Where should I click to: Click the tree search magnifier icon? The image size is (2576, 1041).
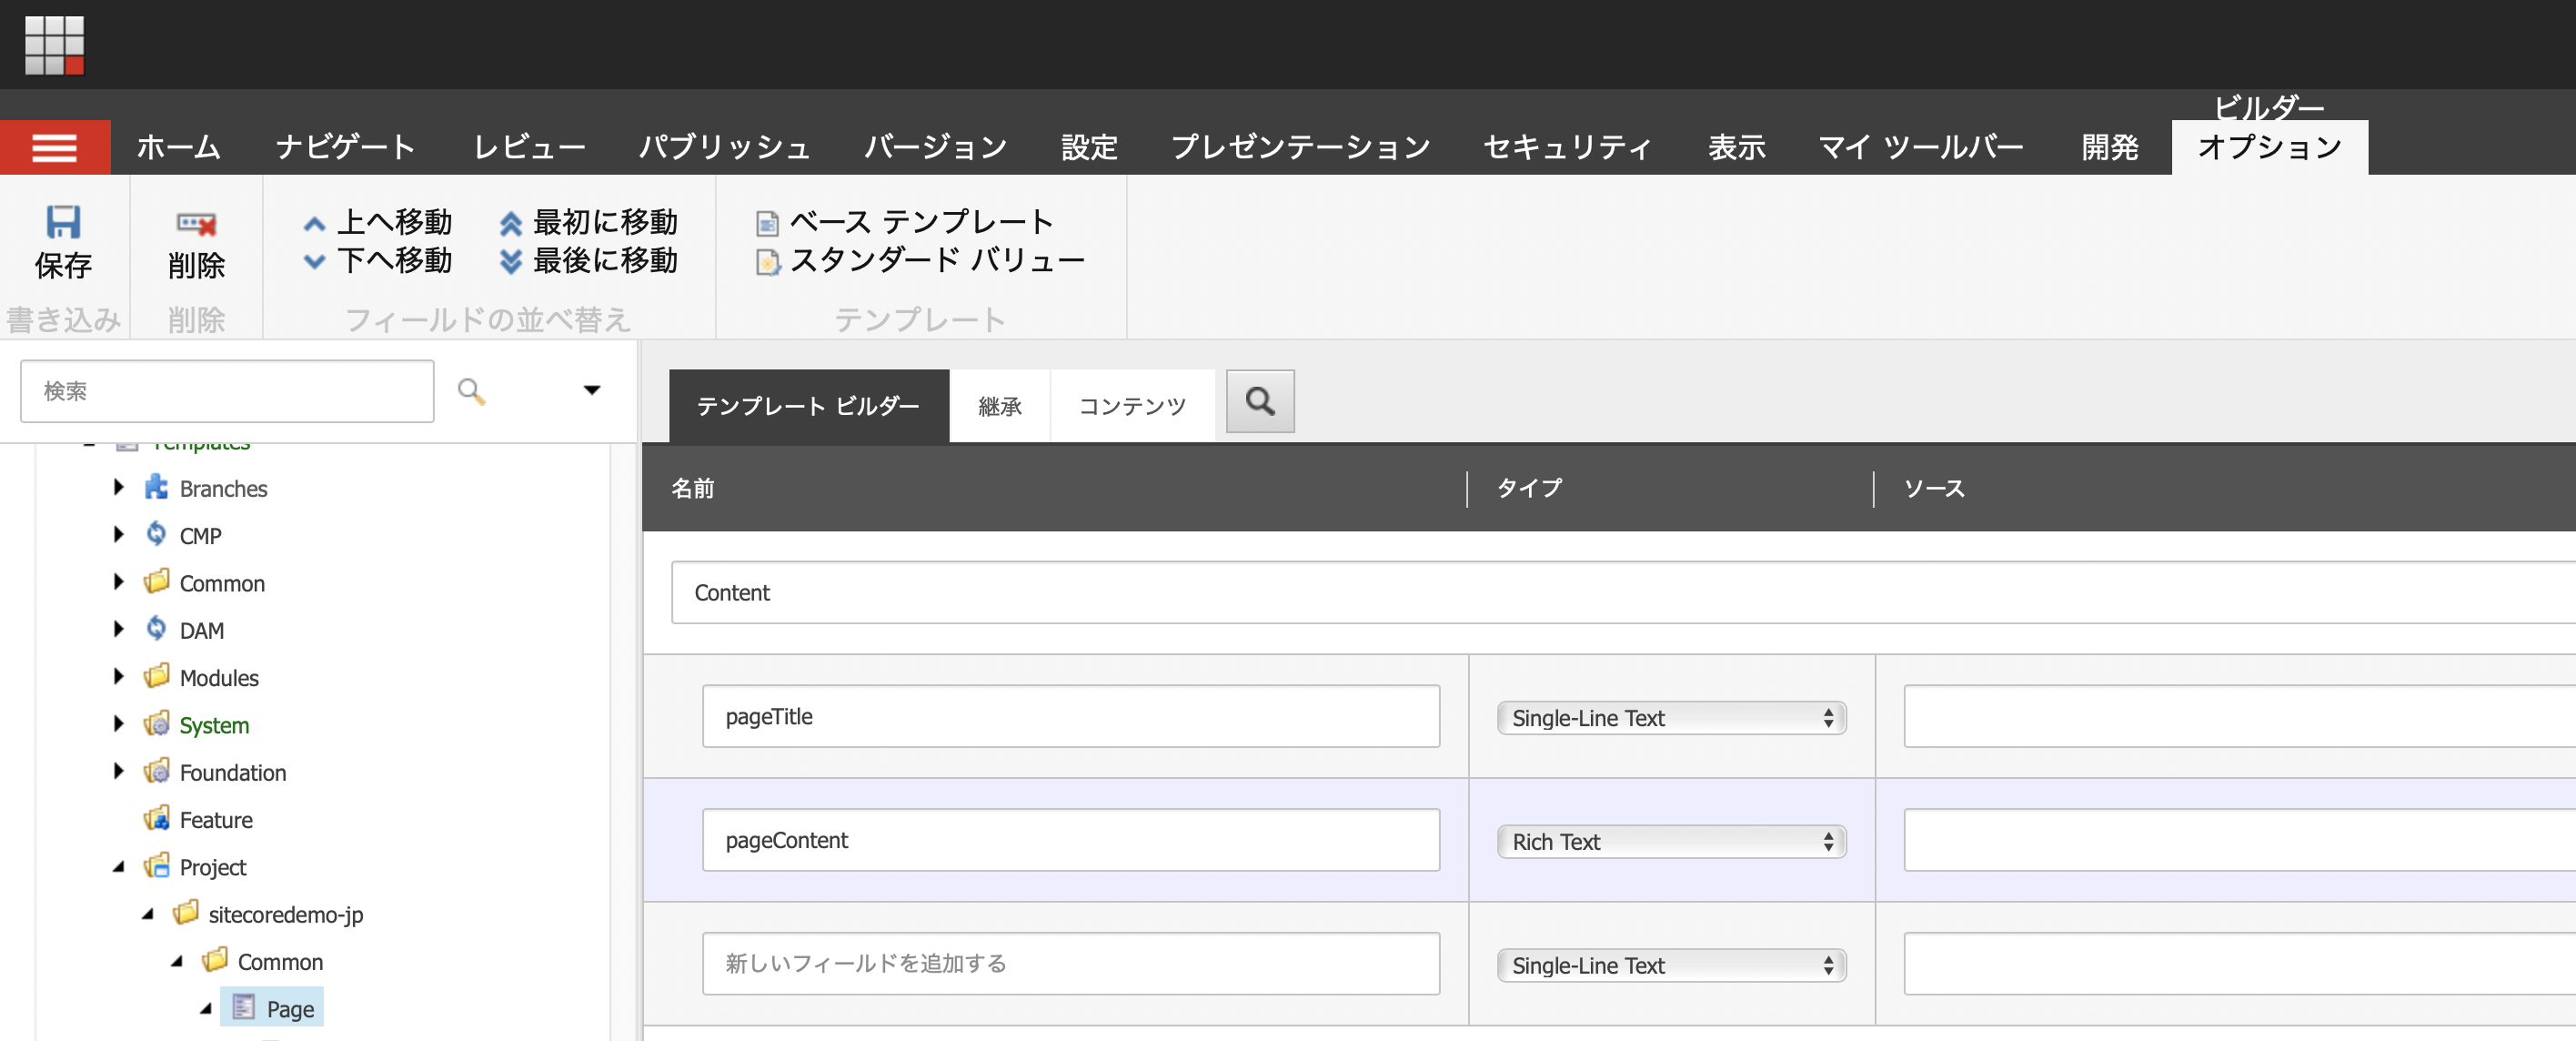click(x=471, y=391)
